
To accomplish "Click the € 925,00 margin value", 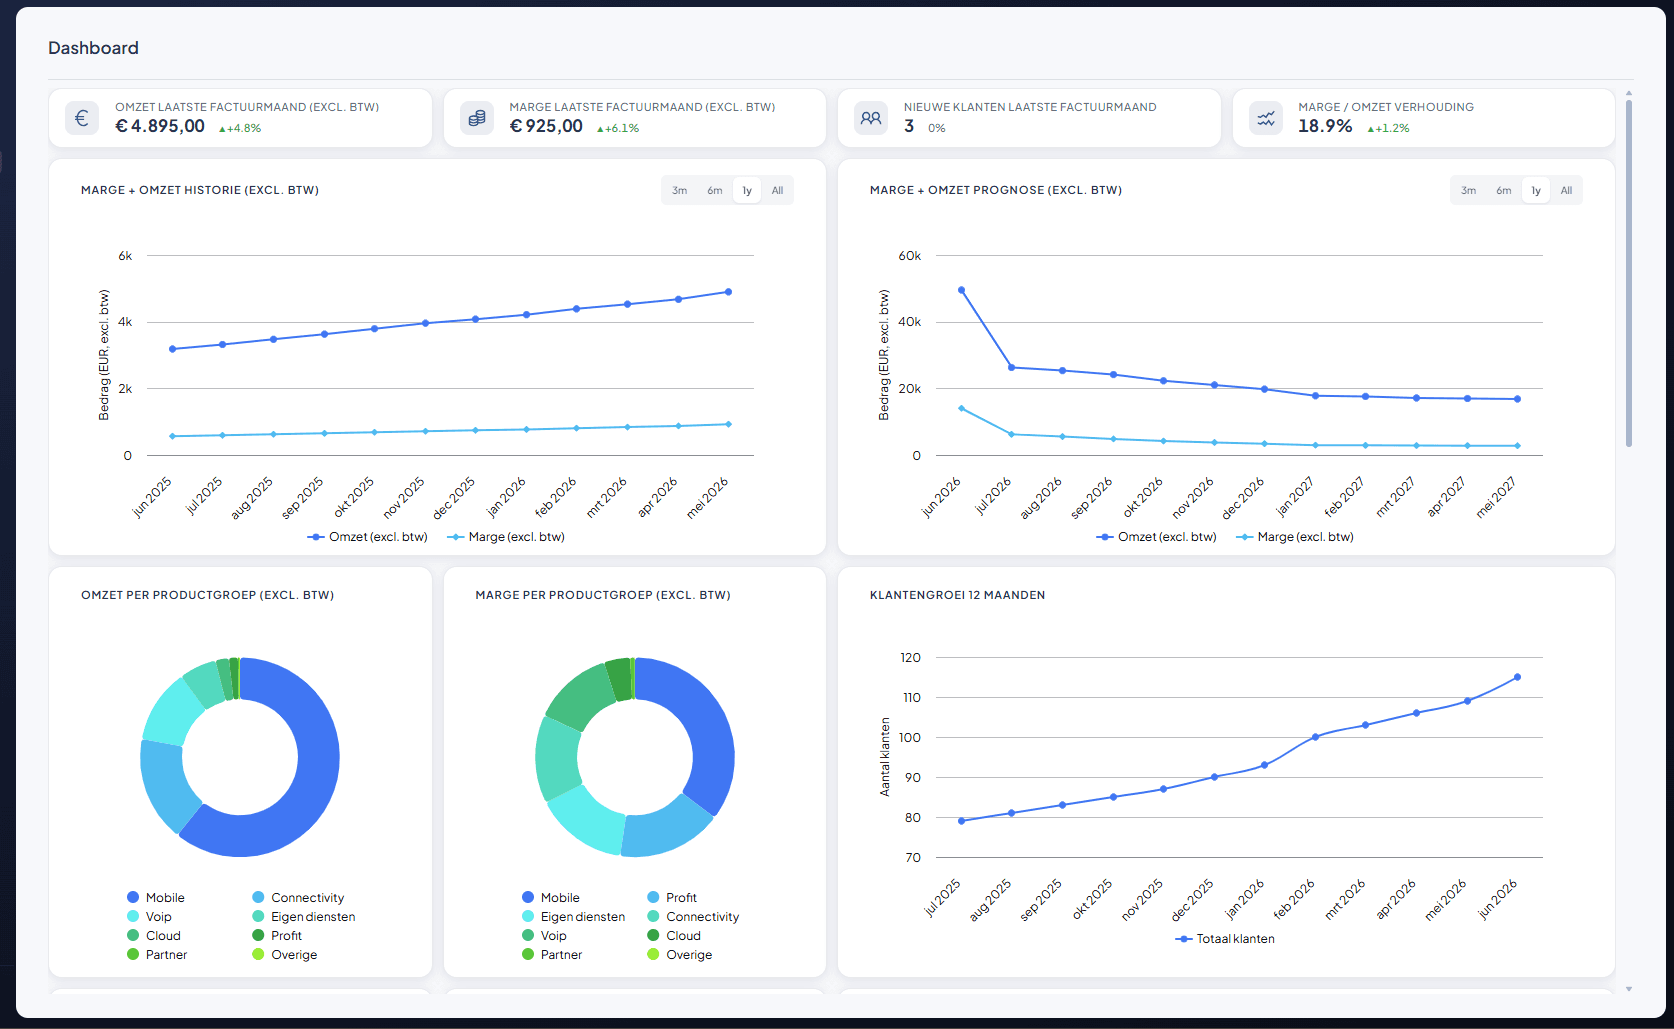I will tap(546, 126).
